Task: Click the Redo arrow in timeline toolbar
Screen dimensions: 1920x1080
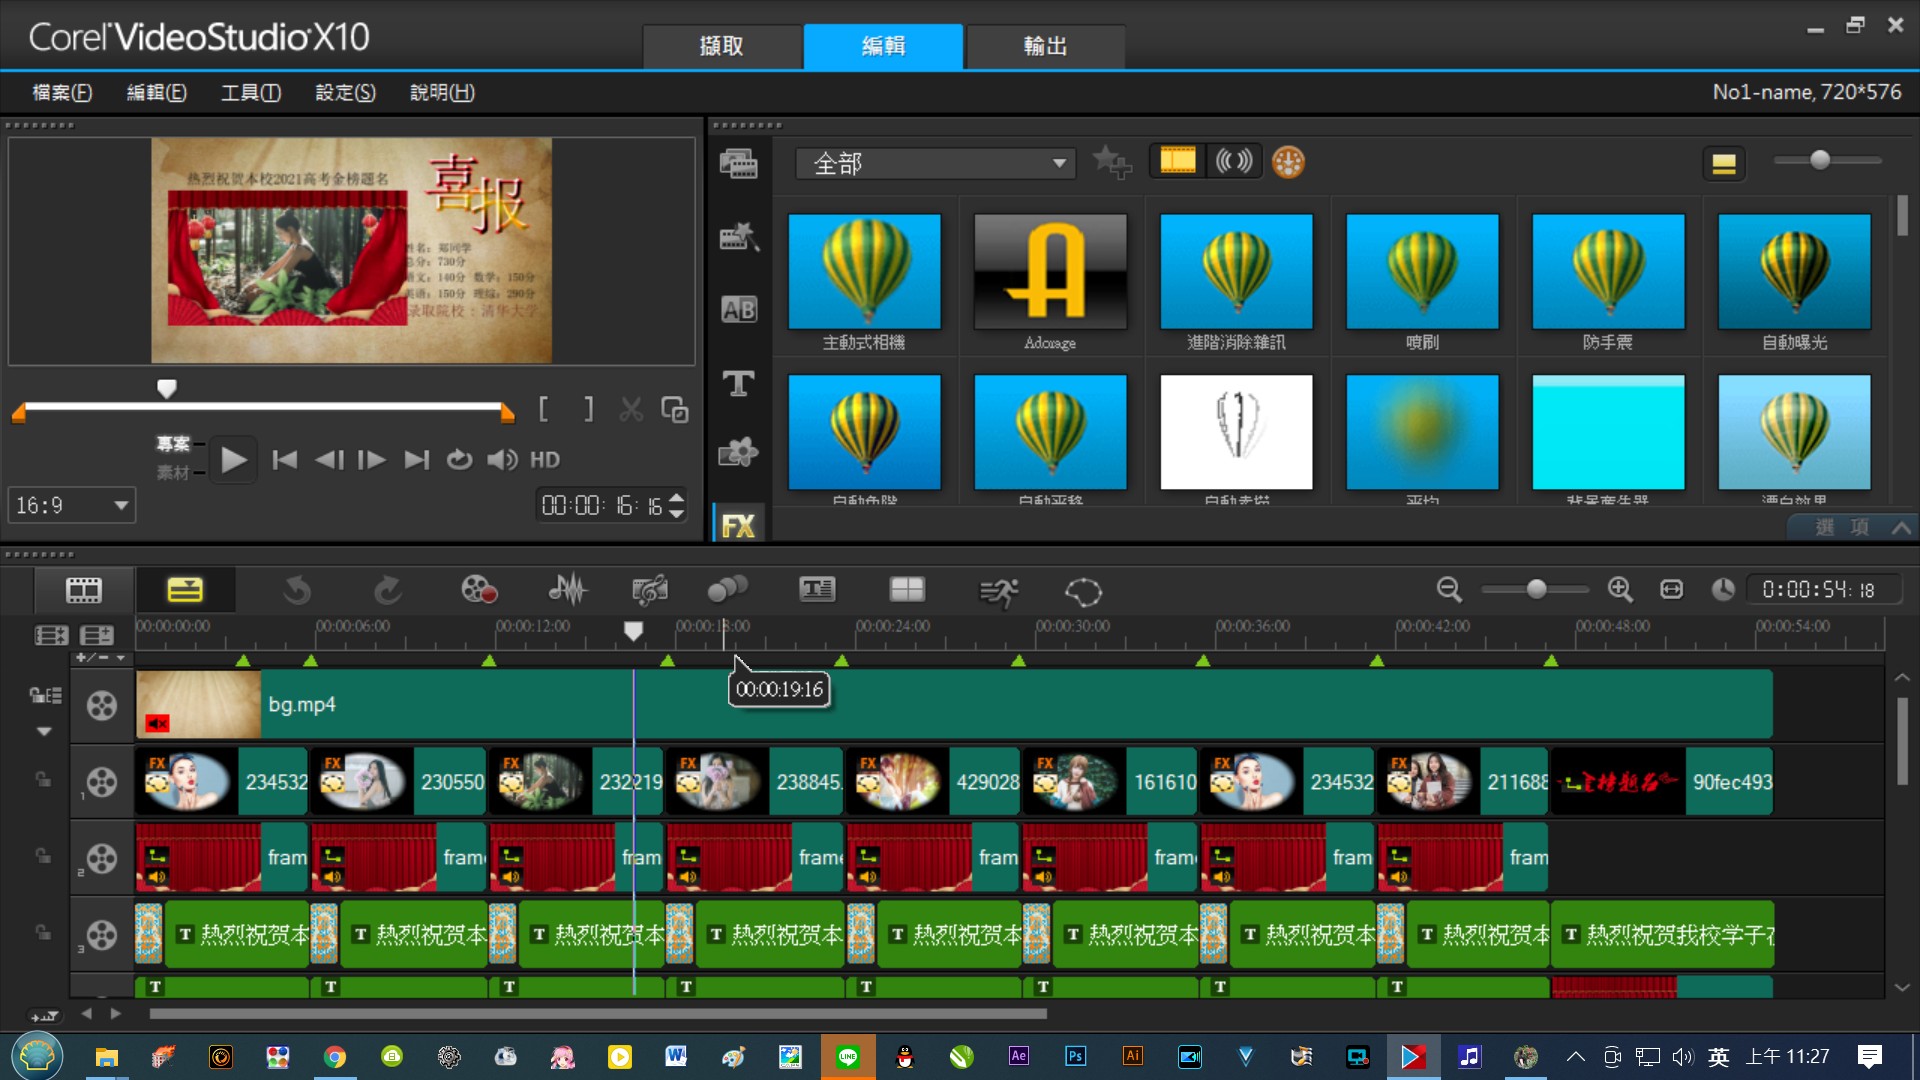Action: 388,591
